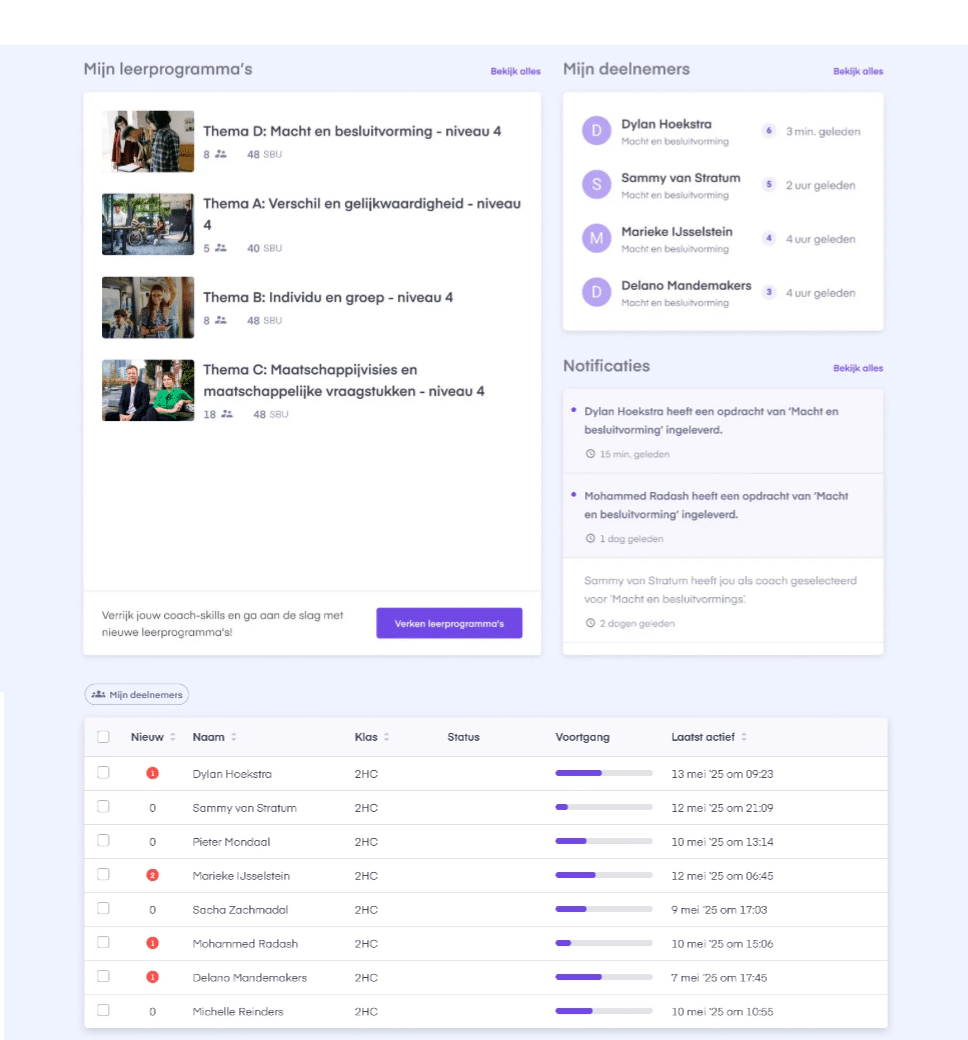Click Pieter Mondaal's progress bar
This screenshot has height=1040, width=968.
(604, 841)
